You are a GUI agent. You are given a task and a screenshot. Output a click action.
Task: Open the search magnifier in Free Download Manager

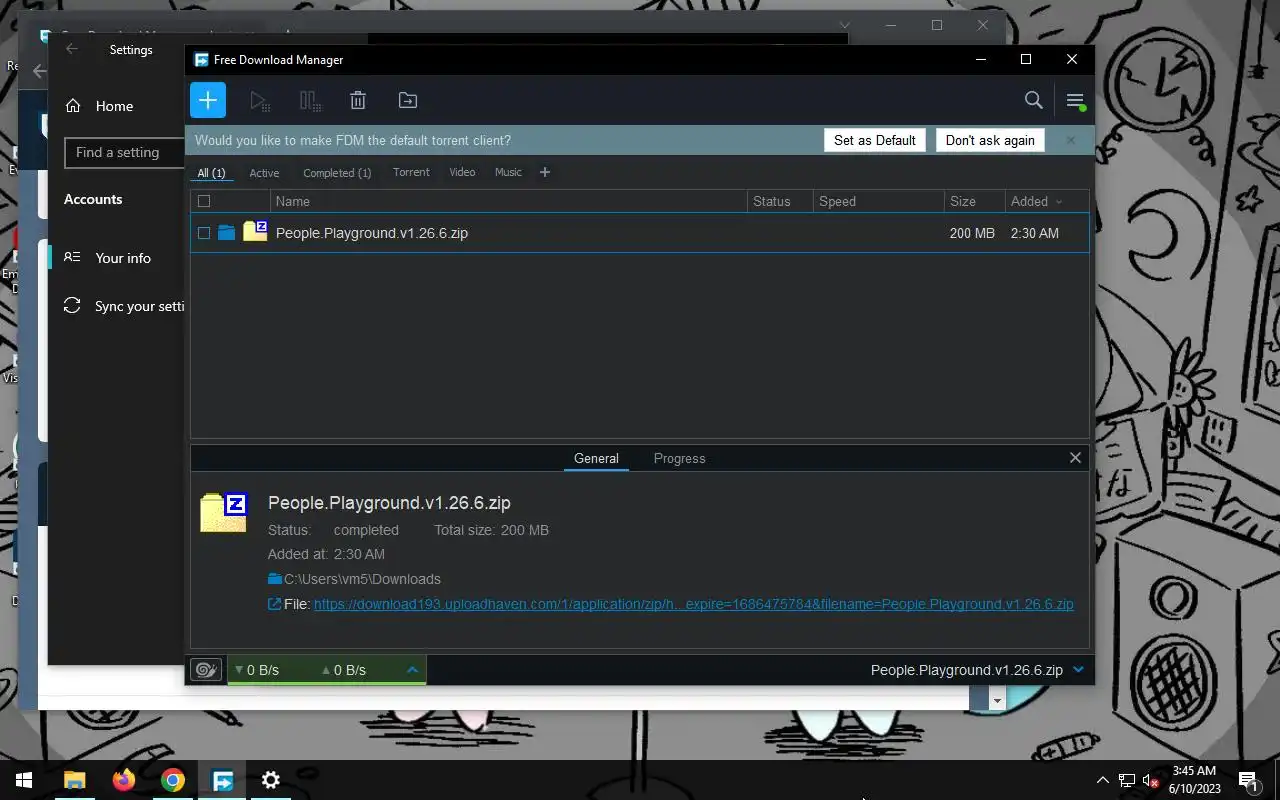tap(1034, 100)
